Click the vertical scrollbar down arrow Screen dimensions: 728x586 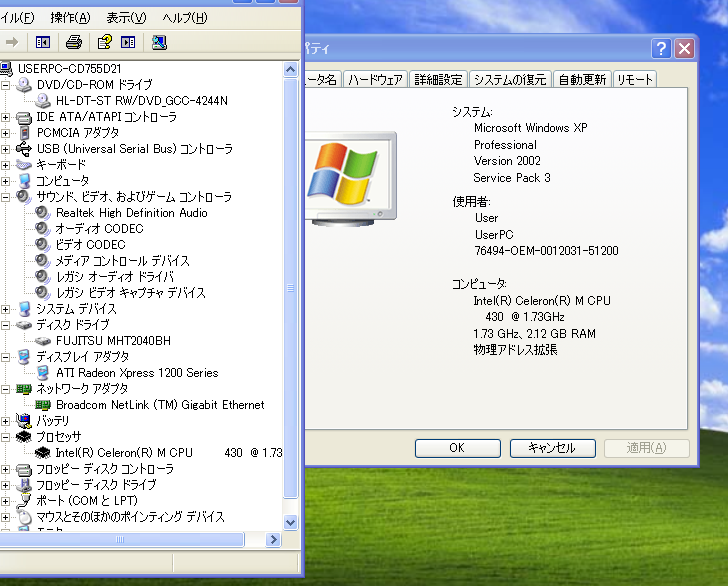[x=290, y=522]
